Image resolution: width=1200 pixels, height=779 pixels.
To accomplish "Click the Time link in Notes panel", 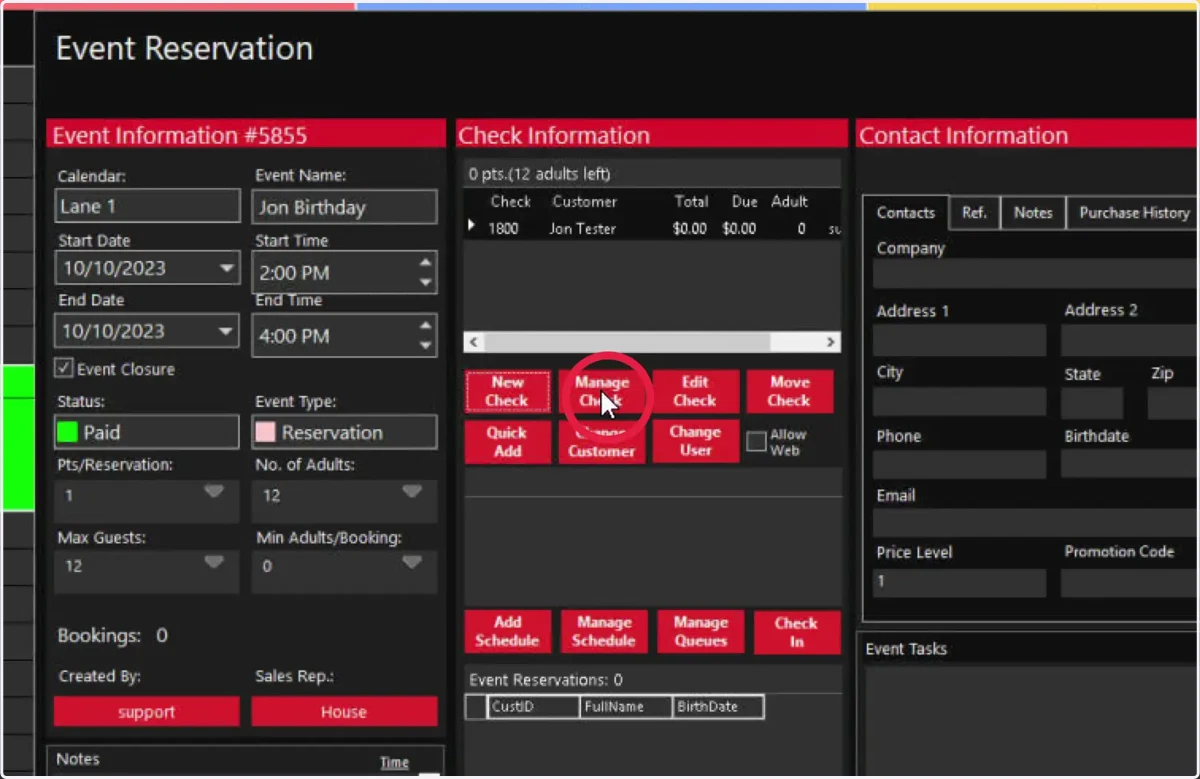I will tap(394, 762).
